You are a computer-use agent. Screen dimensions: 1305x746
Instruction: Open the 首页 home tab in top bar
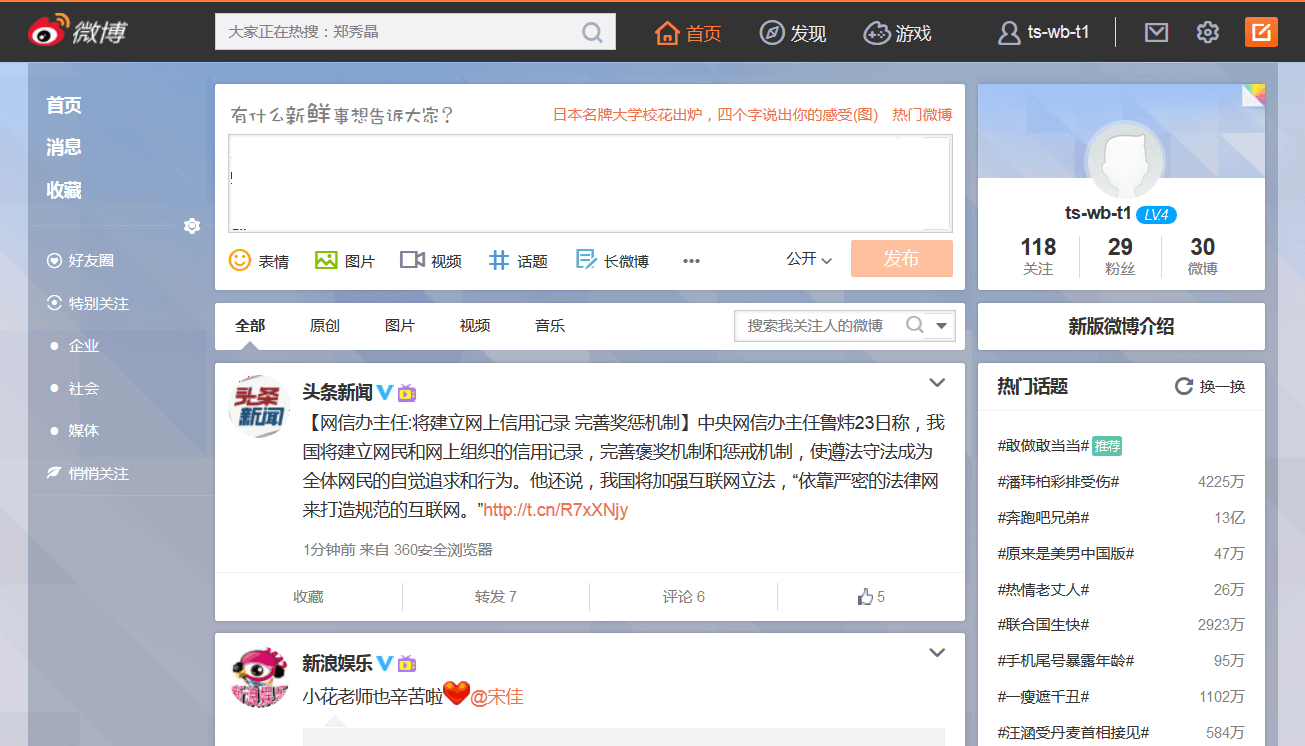[x=688, y=33]
